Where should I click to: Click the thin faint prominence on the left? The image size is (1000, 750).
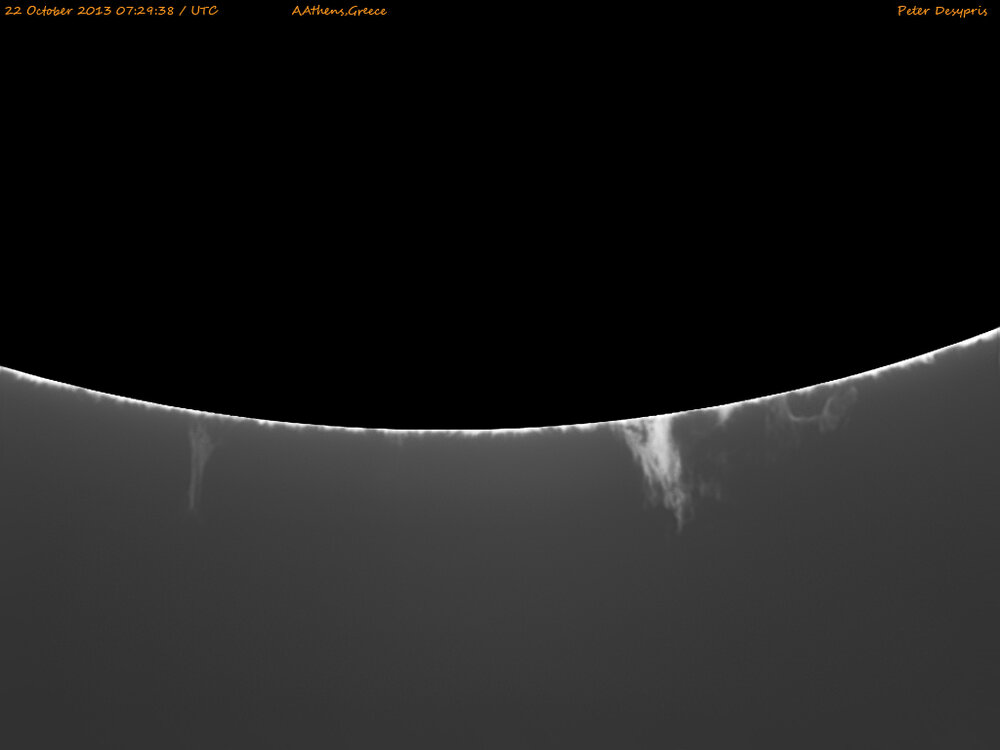[x=199, y=460]
